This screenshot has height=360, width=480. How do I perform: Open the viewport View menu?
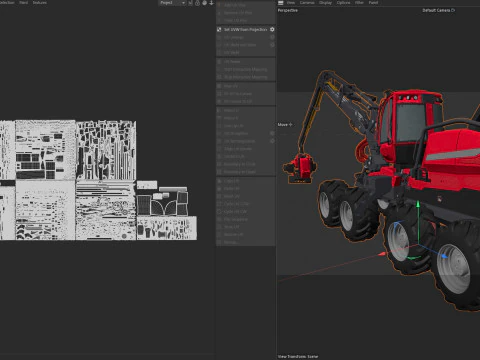(291, 3)
